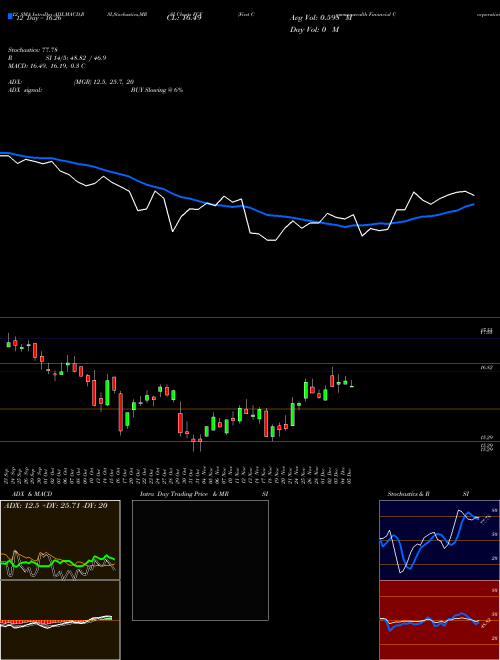500x660 pixels.
Task: Click the last candlestick on the chart
Action: [x=352, y=385]
